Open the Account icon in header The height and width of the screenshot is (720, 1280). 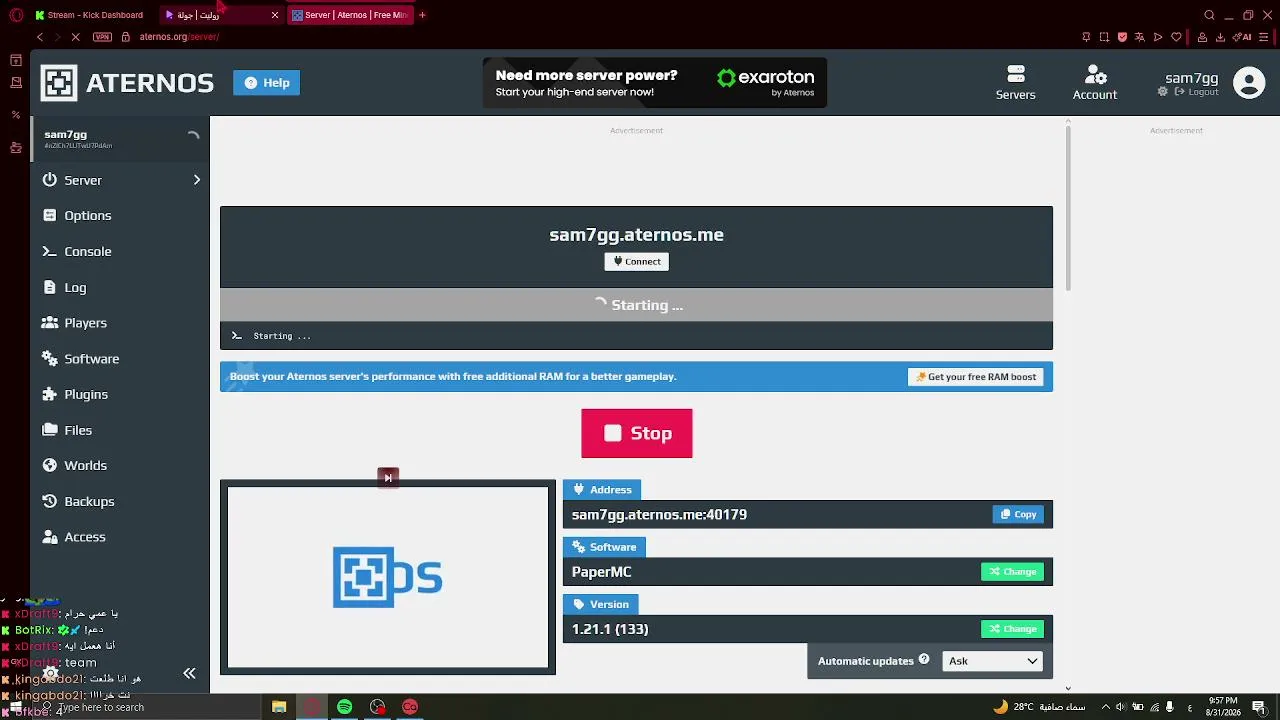click(1095, 83)
